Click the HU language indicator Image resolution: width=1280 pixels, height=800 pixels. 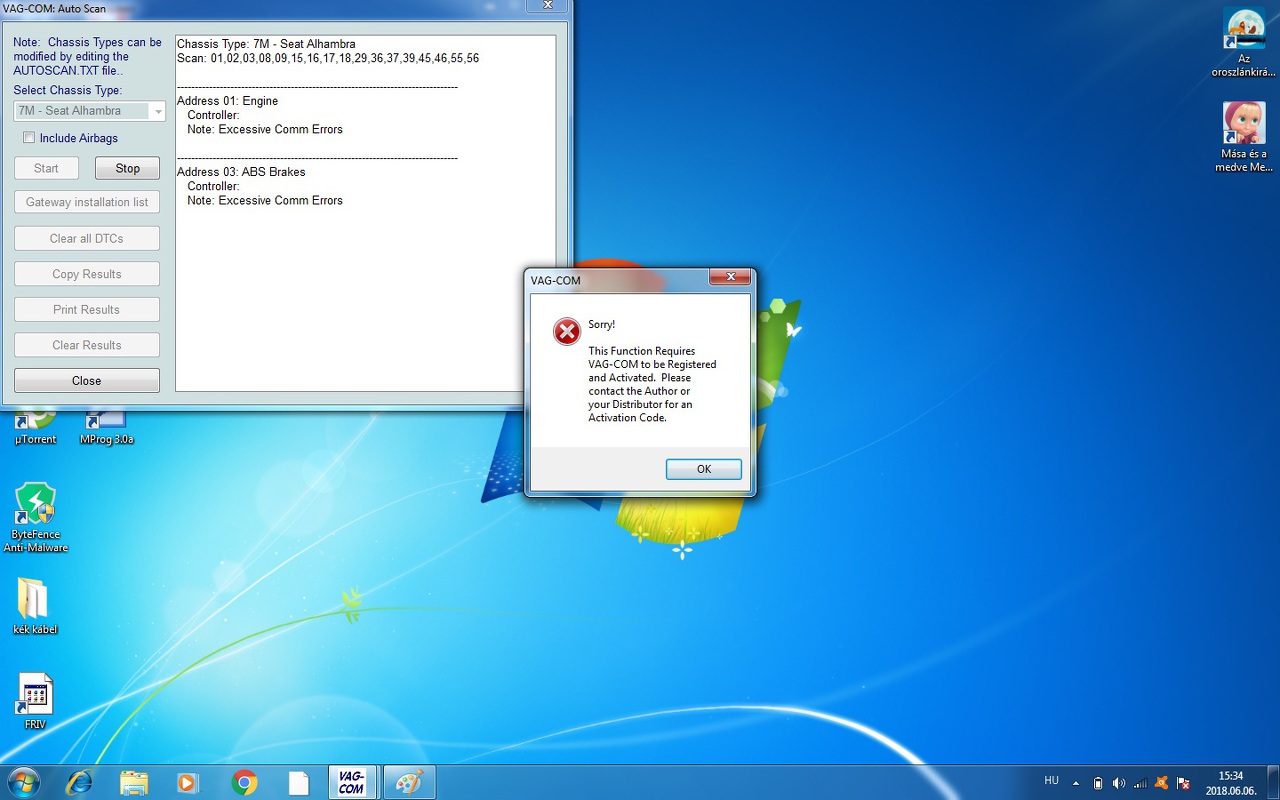point(1051,781)
